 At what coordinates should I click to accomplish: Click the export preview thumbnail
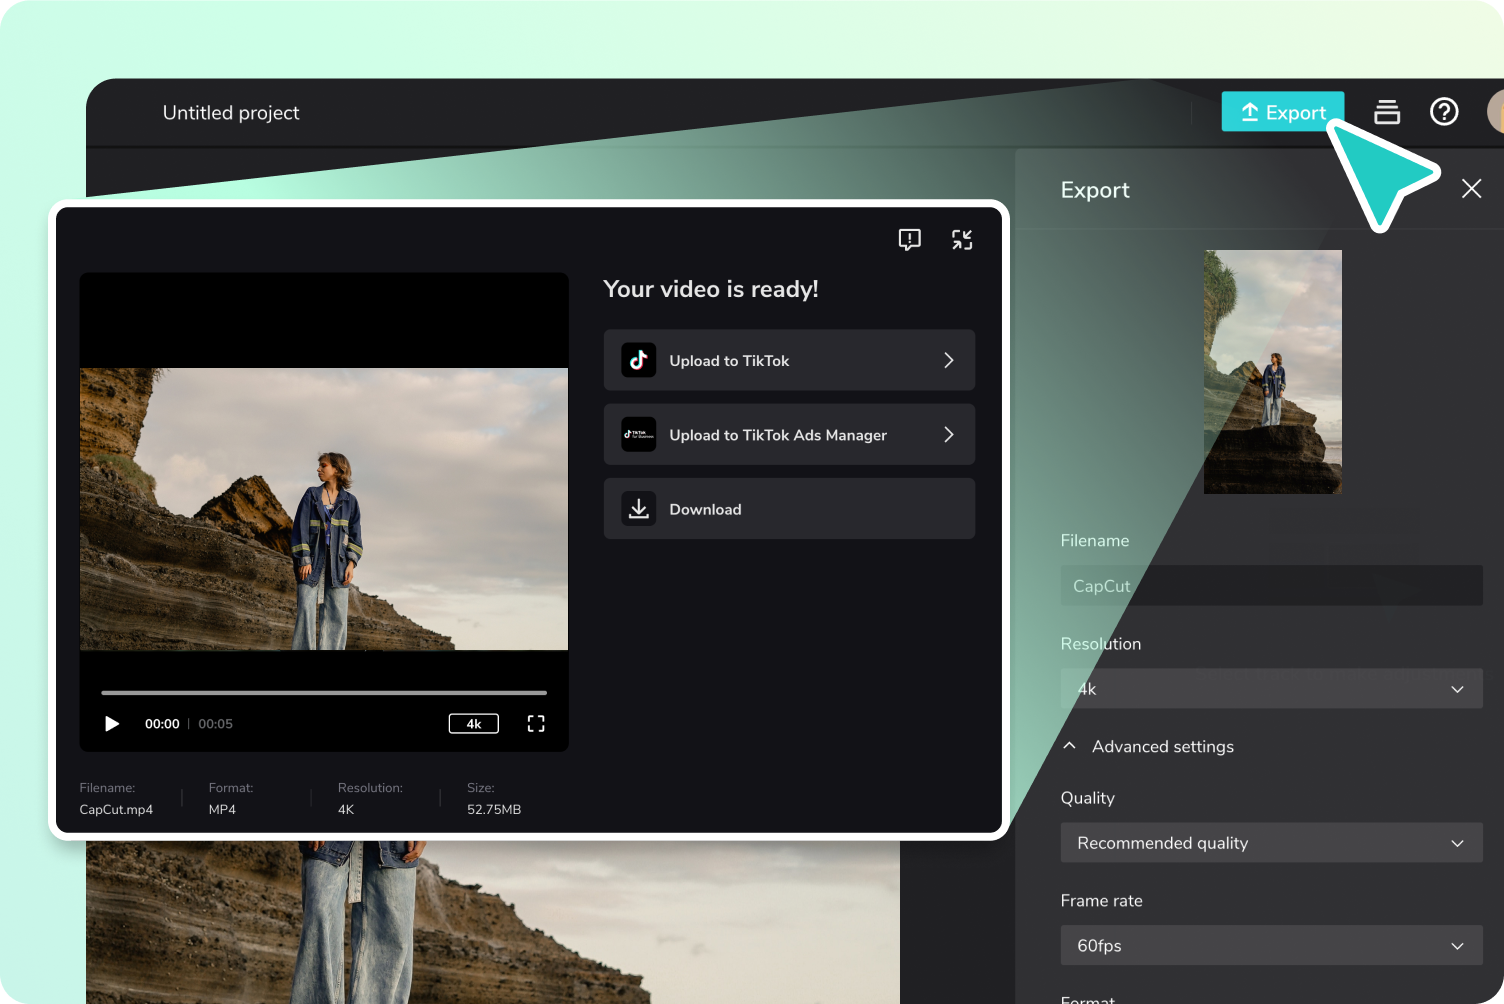tap(1273, 372)
